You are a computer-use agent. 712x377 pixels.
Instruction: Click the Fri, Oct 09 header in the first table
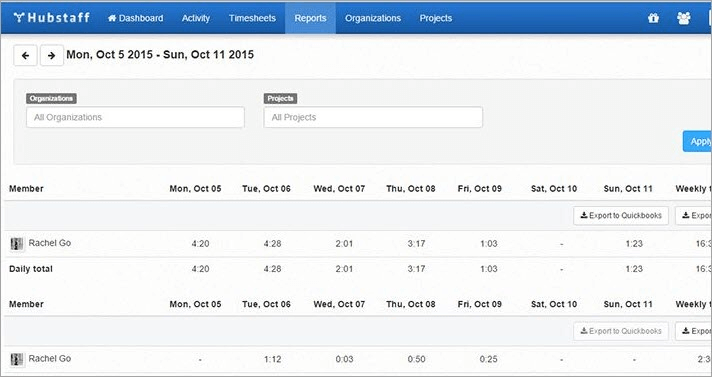(480, 188)
